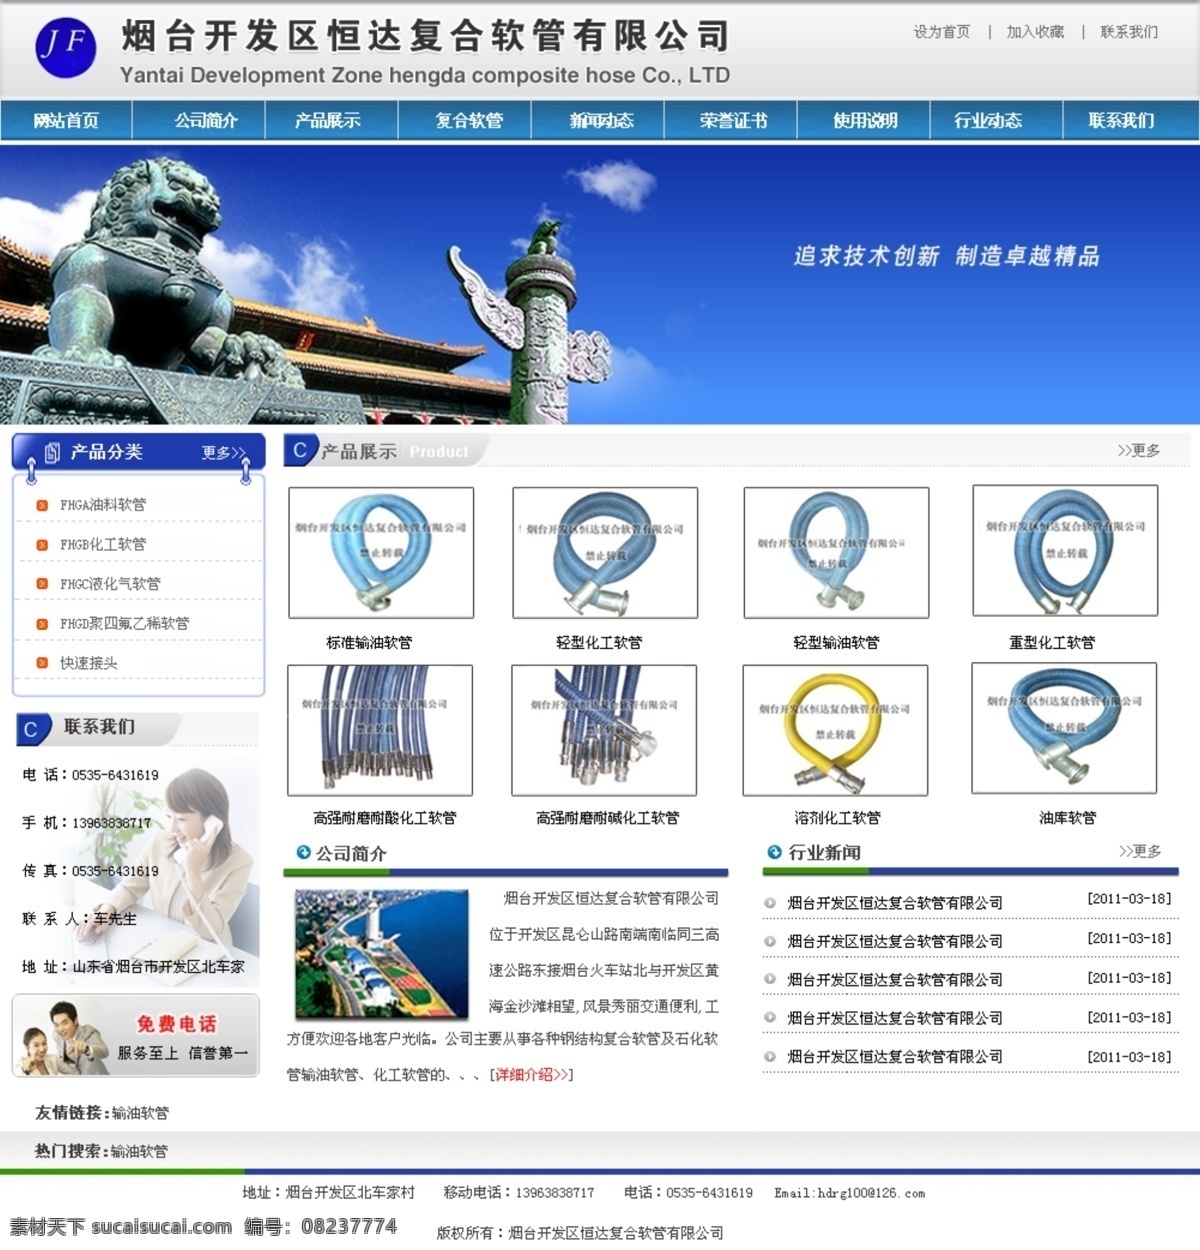Open 轻型化工软管 product thumbnail

click(605, 553)
